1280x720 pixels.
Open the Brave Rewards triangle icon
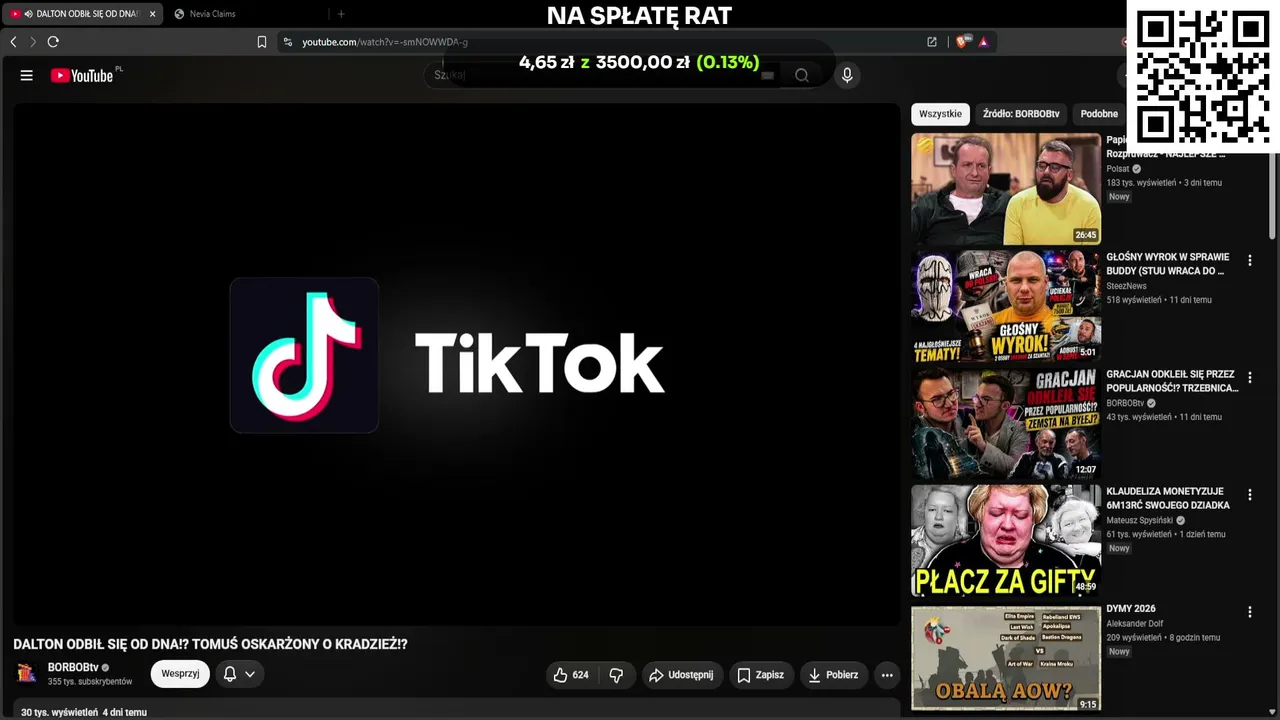pyautogui.click(x=984, y=42)
